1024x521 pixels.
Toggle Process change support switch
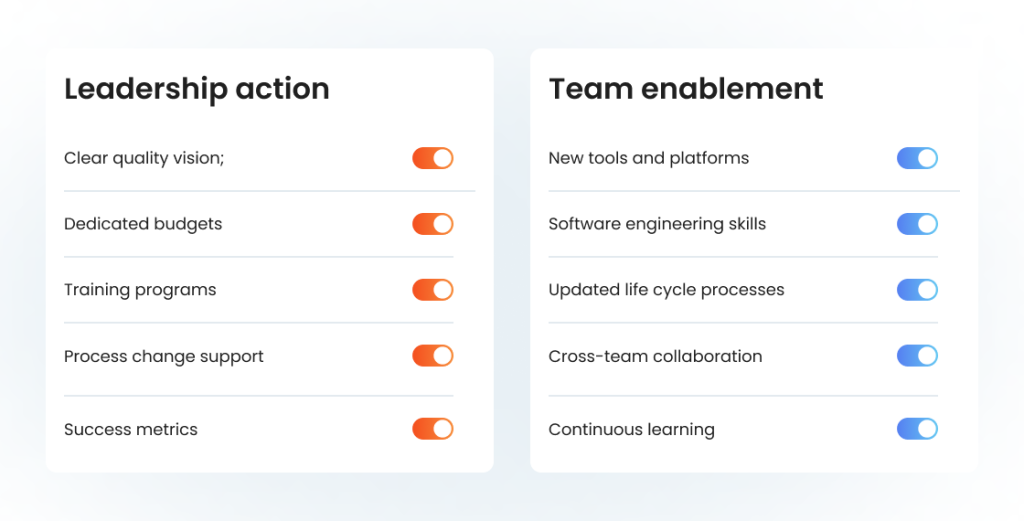(x=432, y=356)
